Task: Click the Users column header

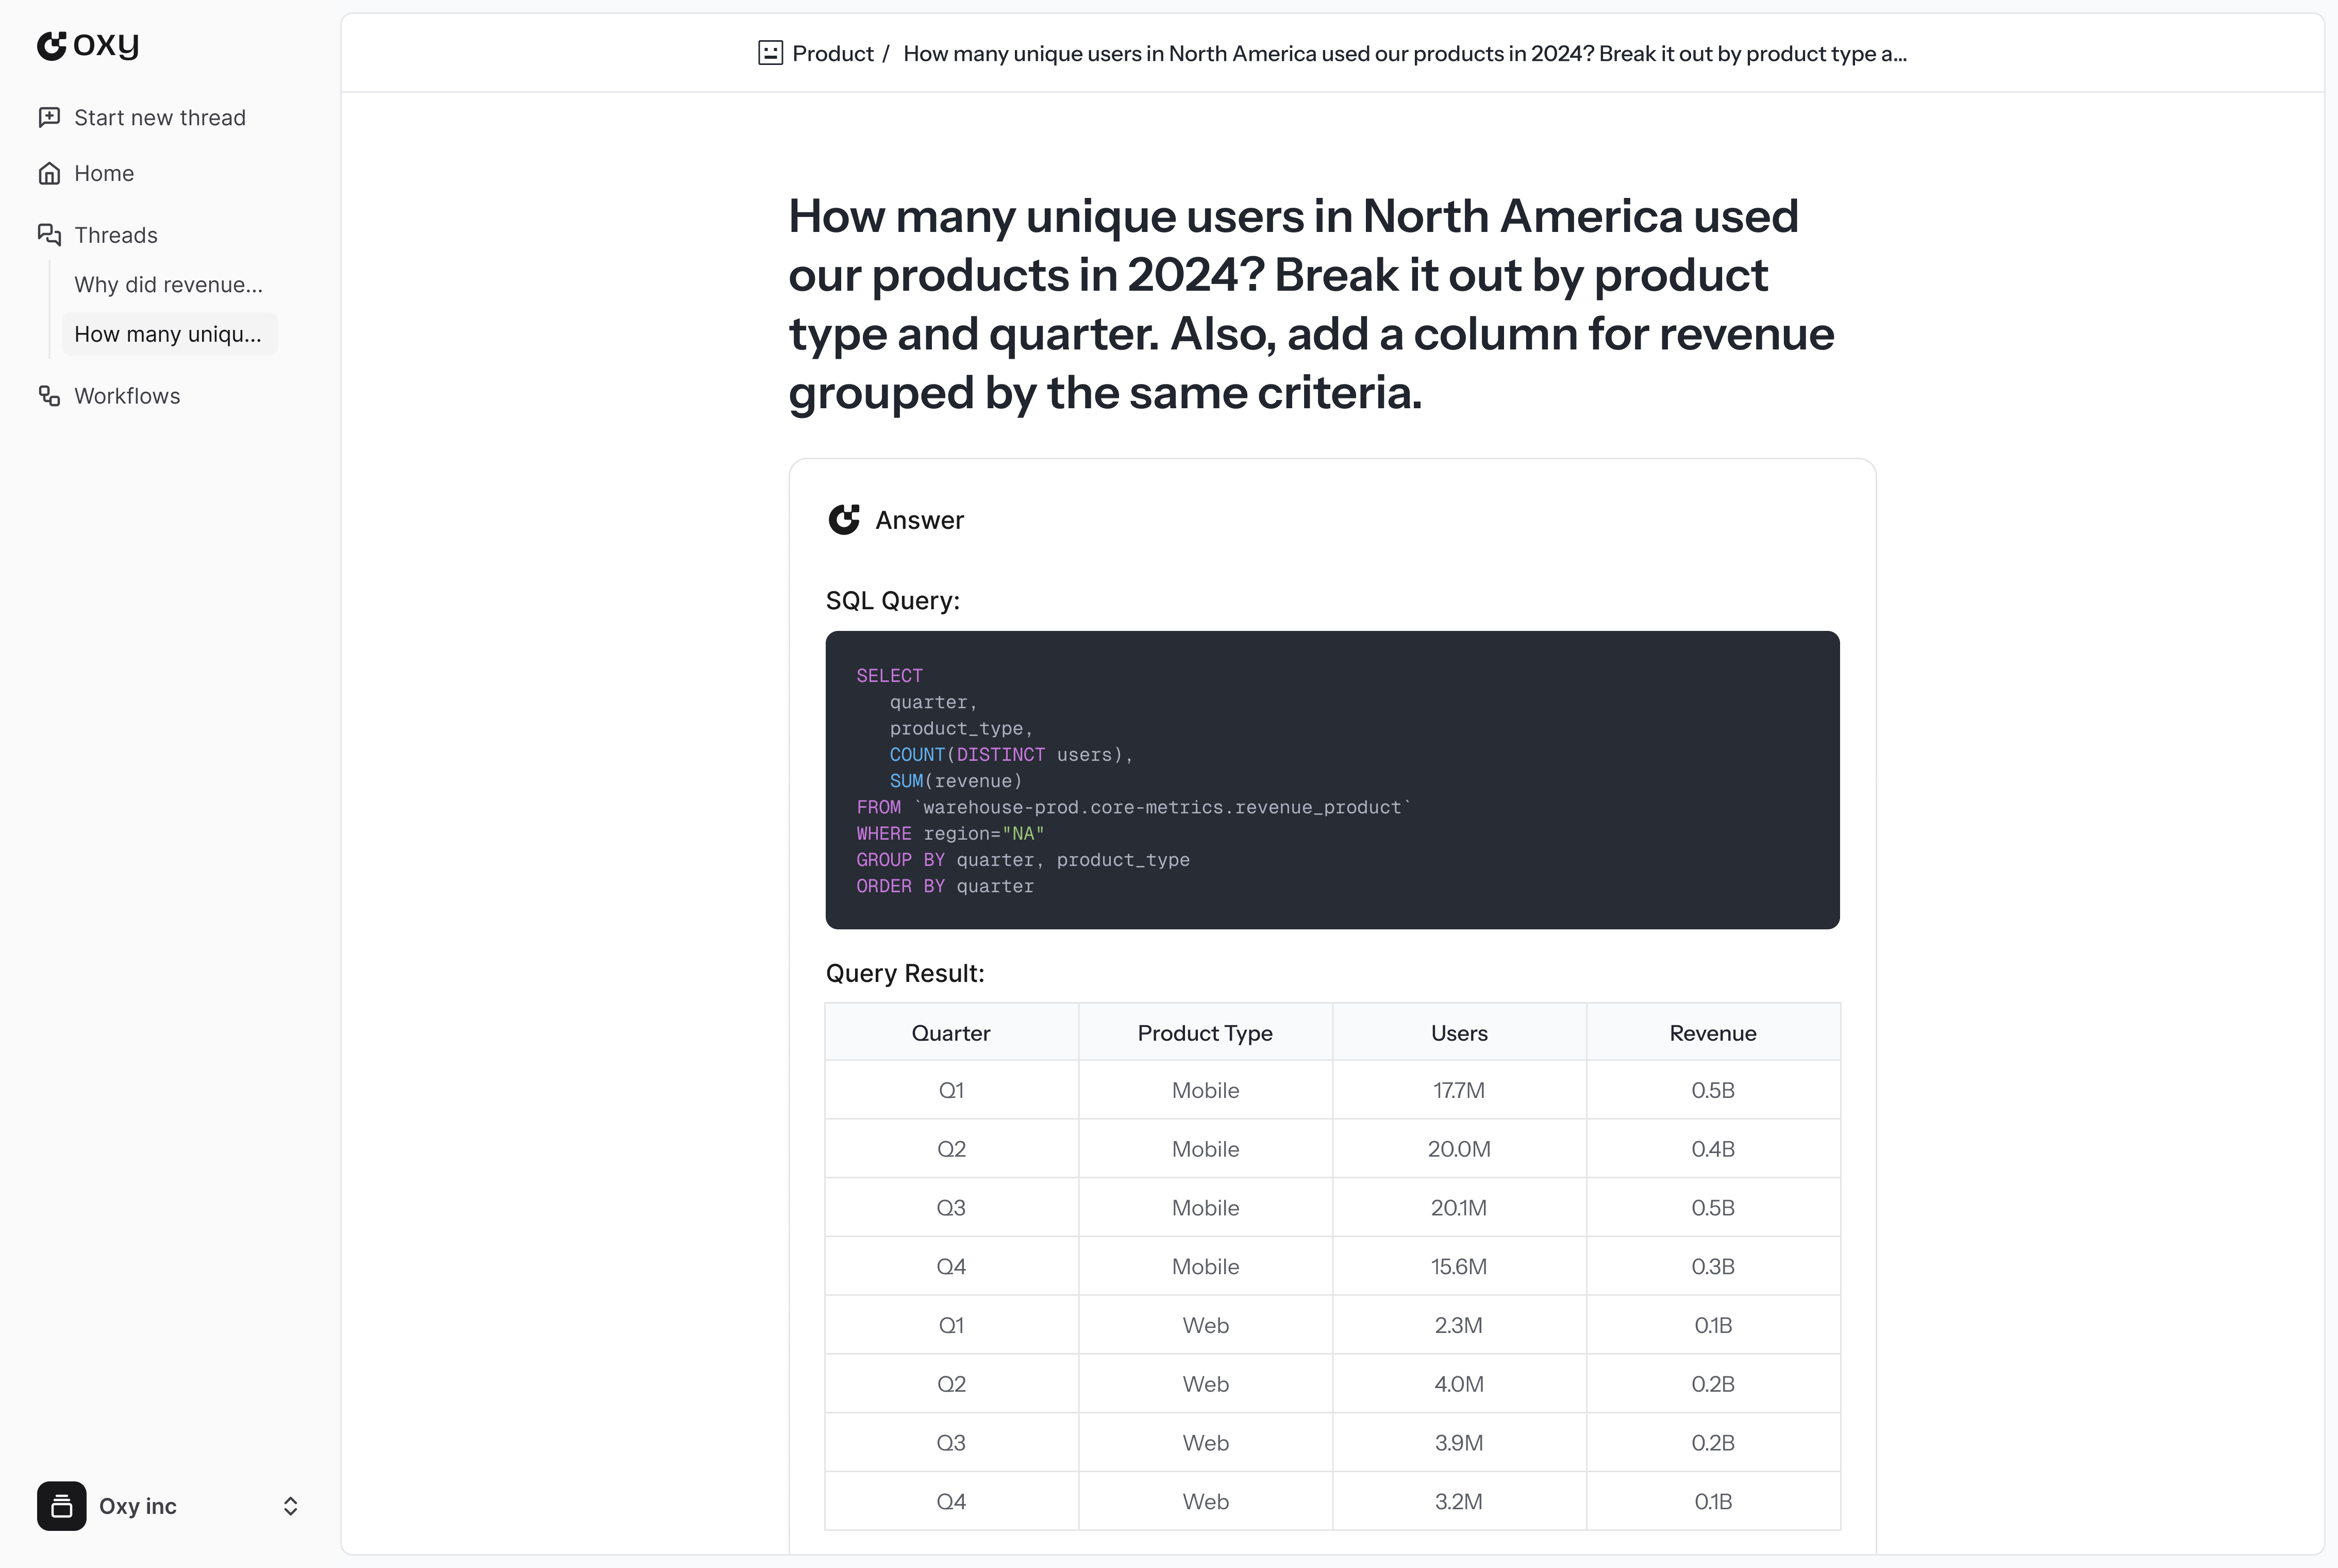Action: point(1458,1033)
